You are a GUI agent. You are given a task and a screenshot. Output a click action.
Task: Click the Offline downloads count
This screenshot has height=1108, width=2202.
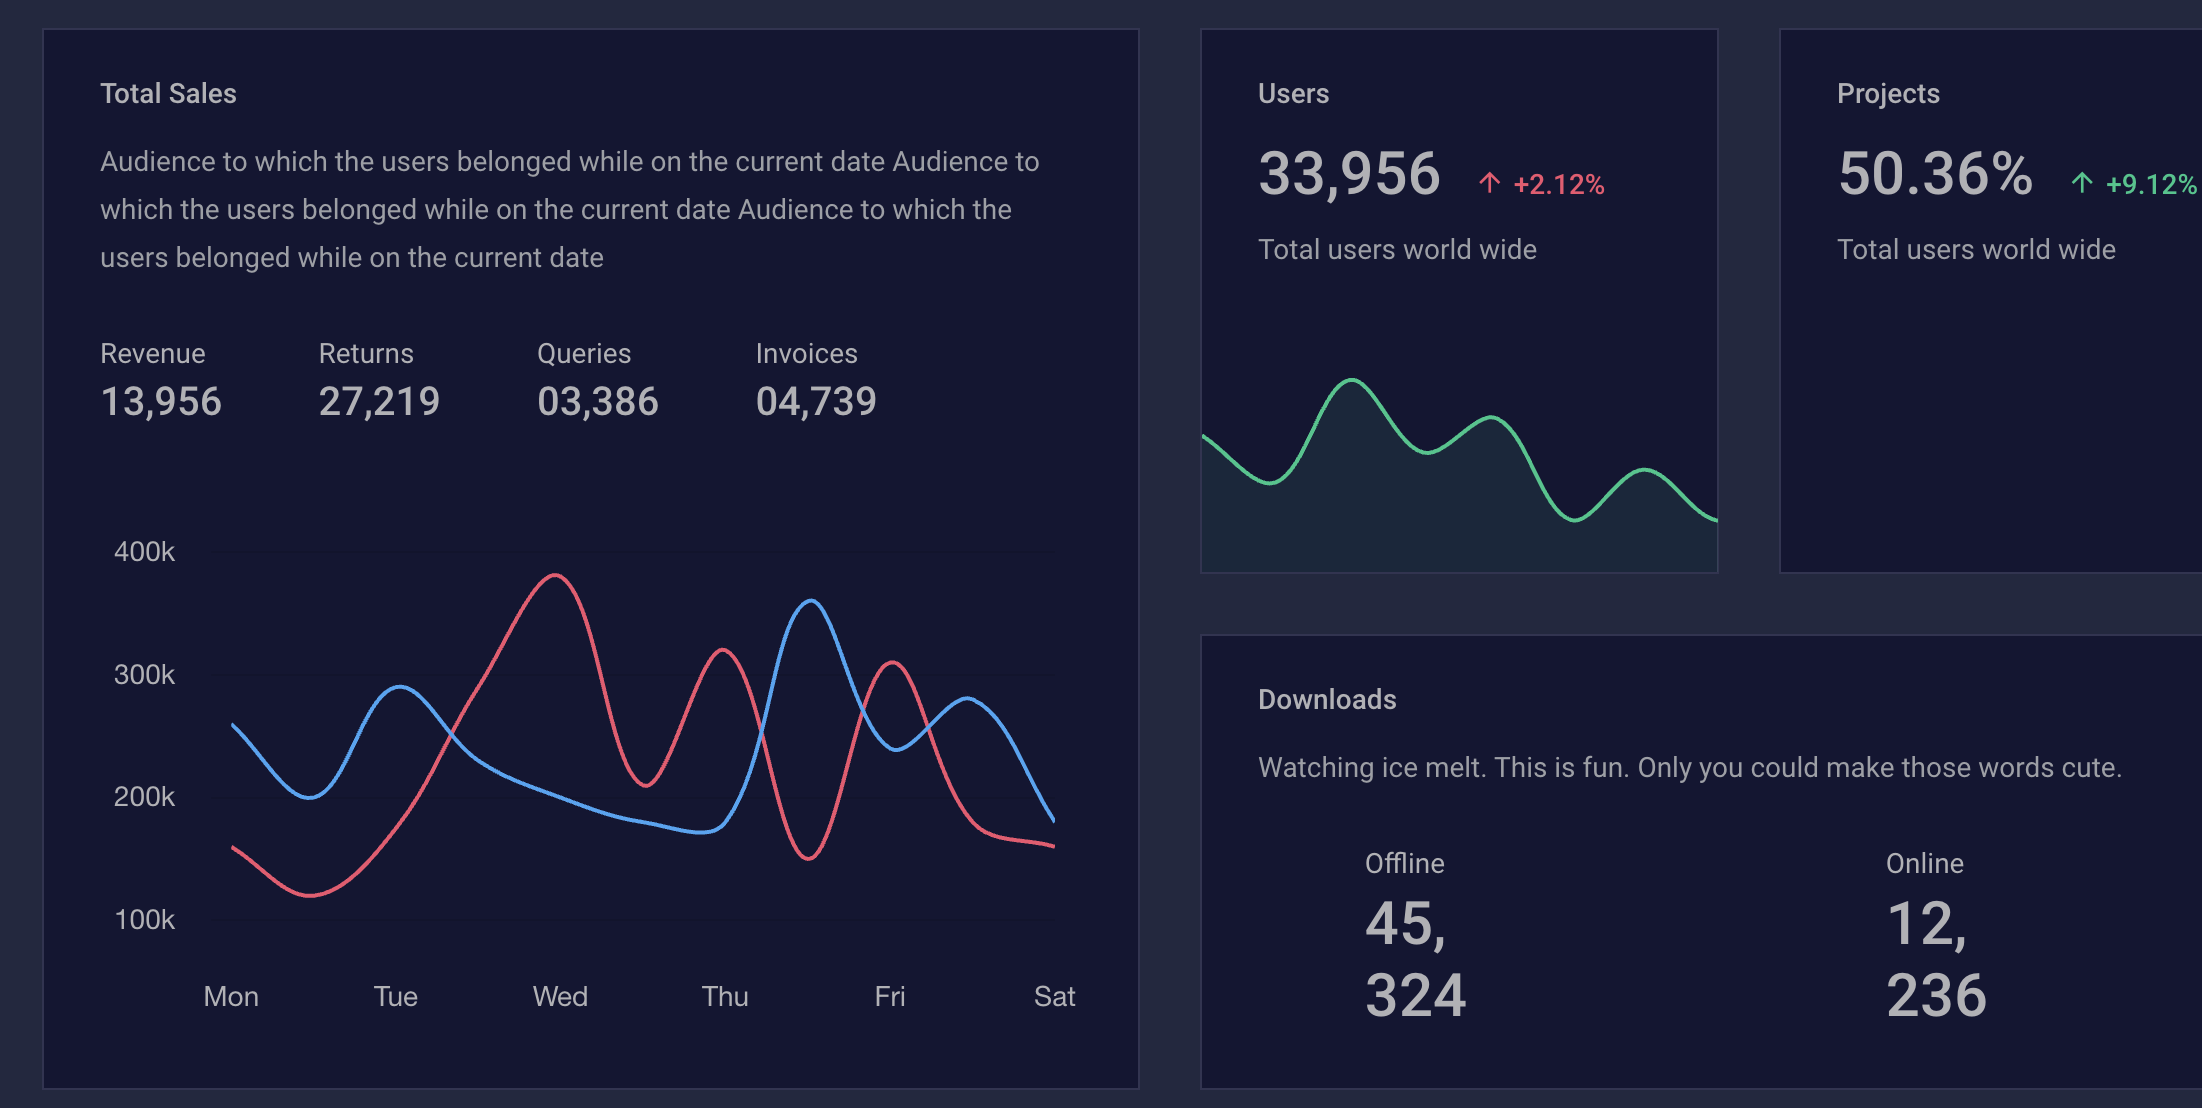click(x=1414, y=959)
